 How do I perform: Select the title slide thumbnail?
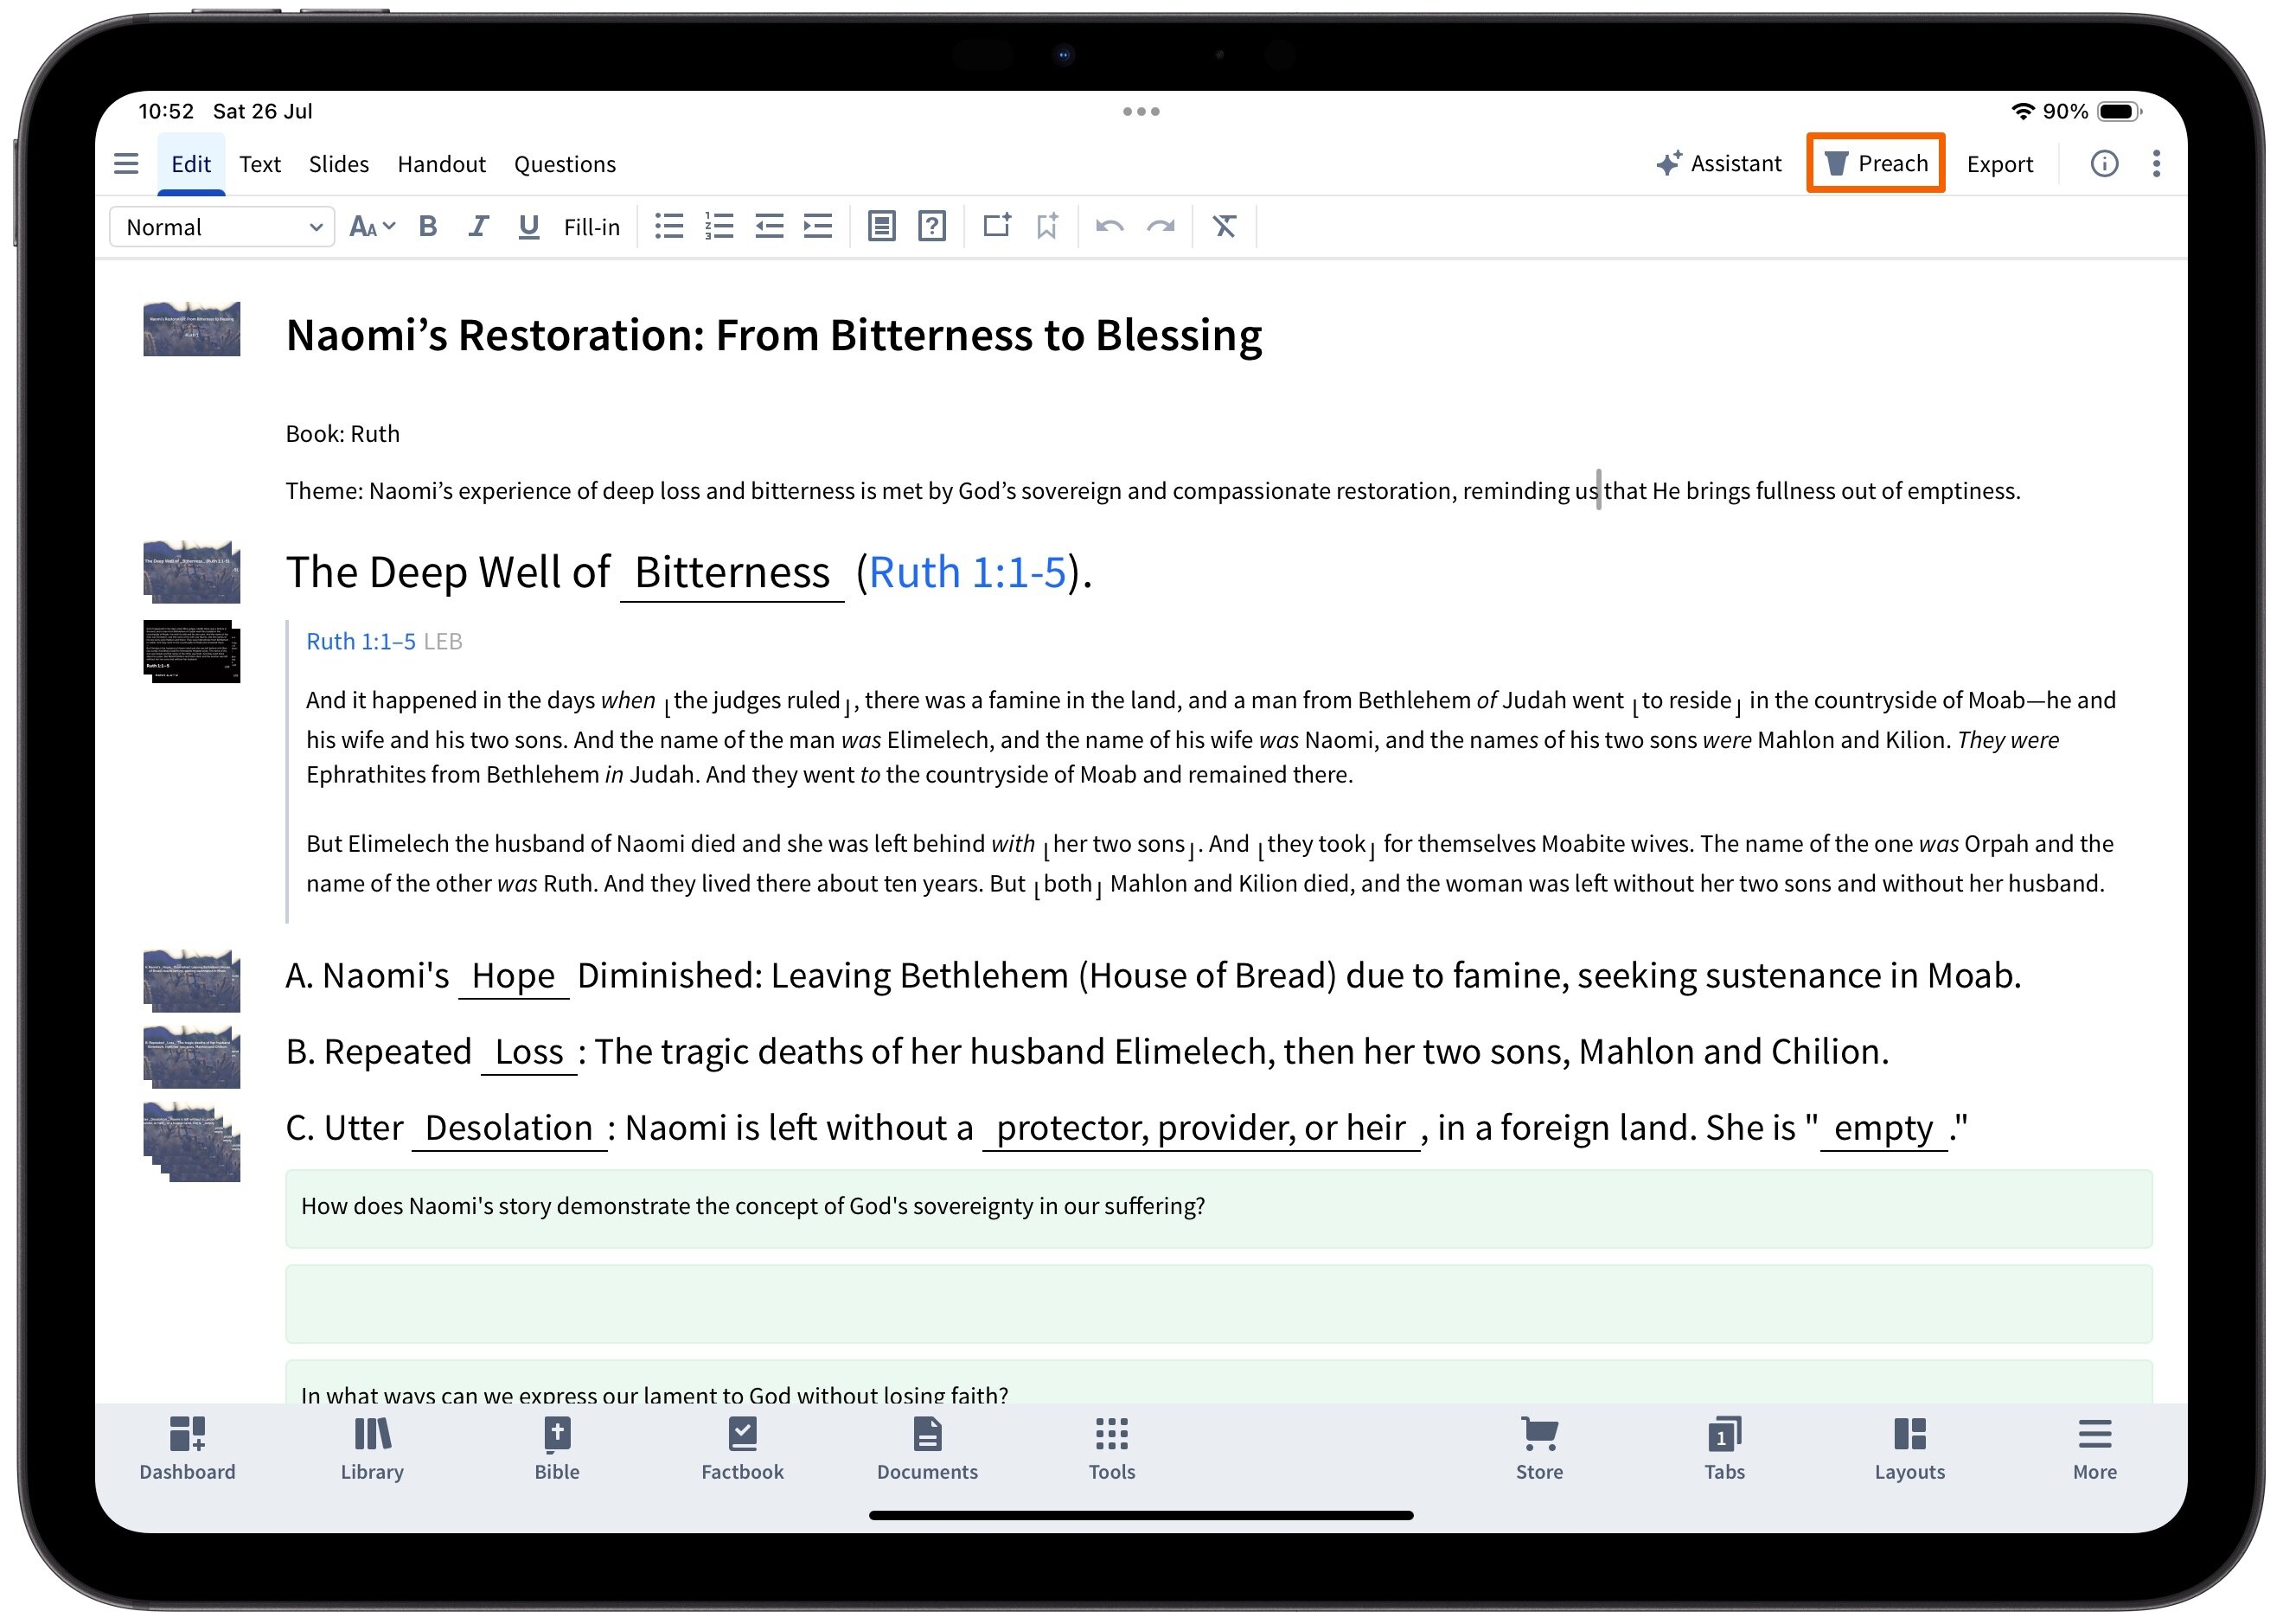191,329
